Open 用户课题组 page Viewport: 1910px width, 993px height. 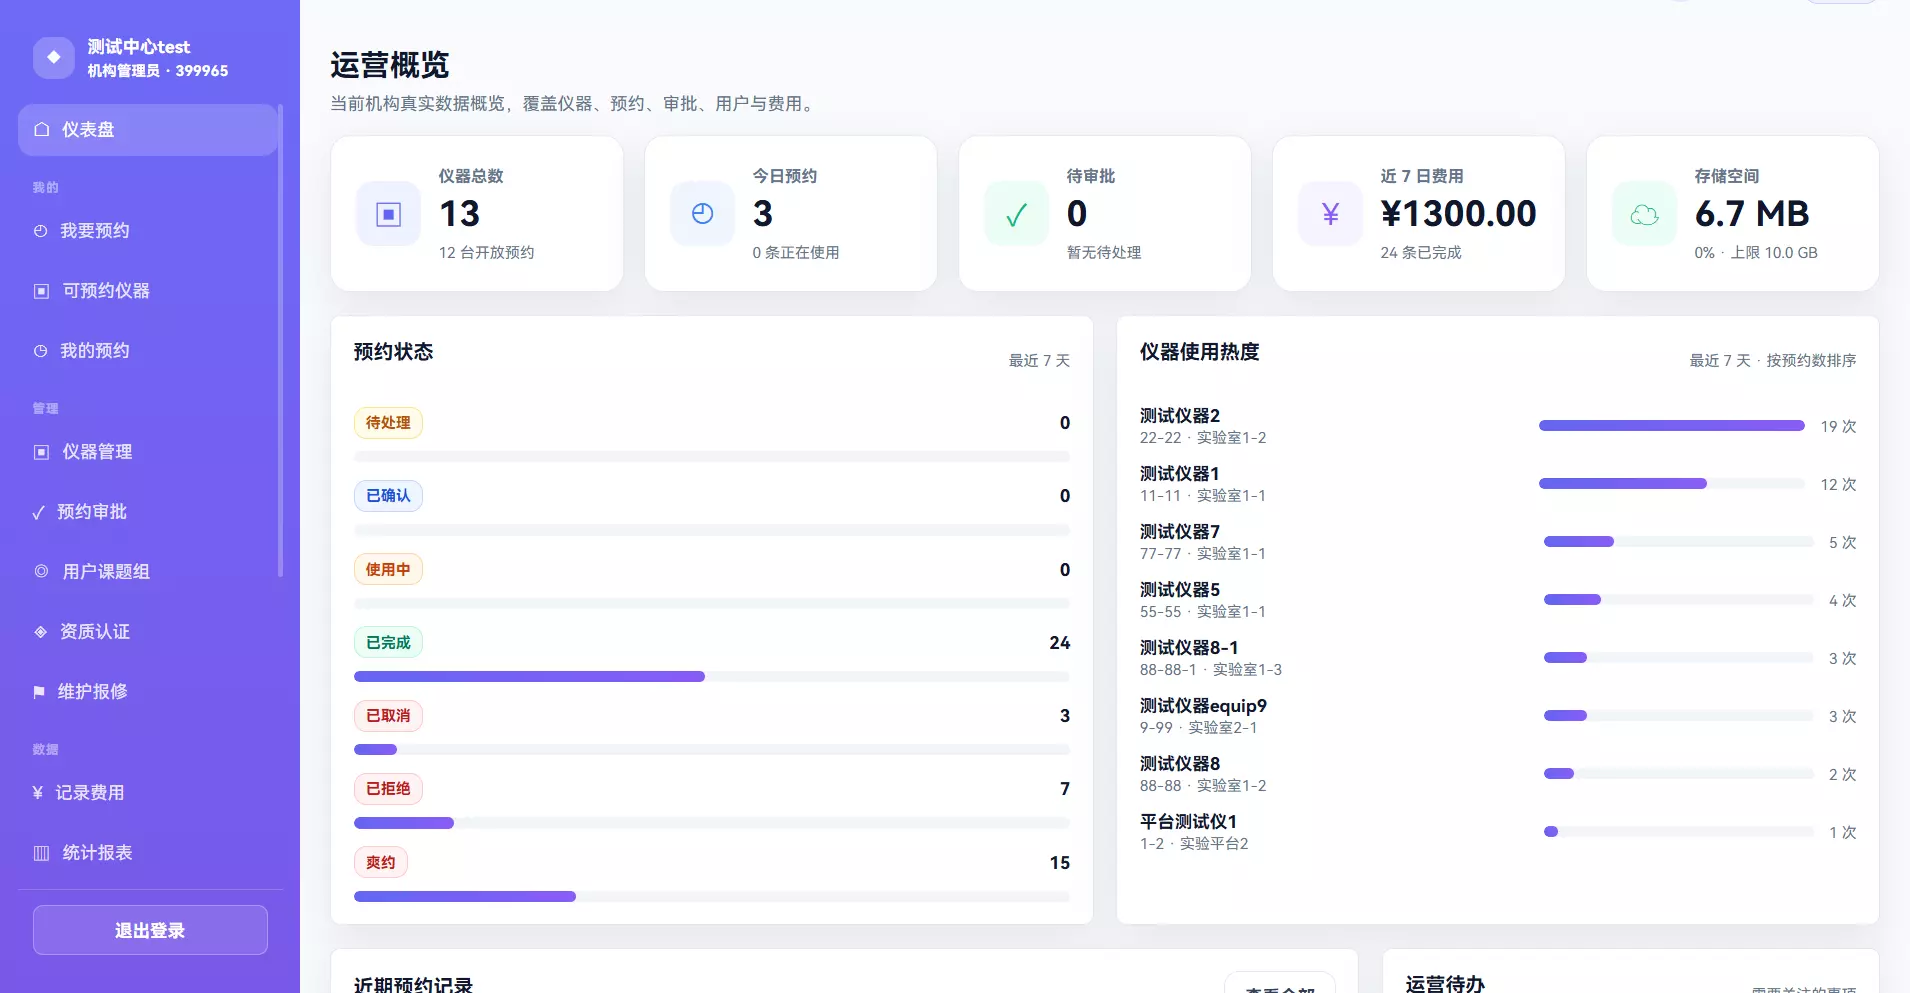point(148,572)
